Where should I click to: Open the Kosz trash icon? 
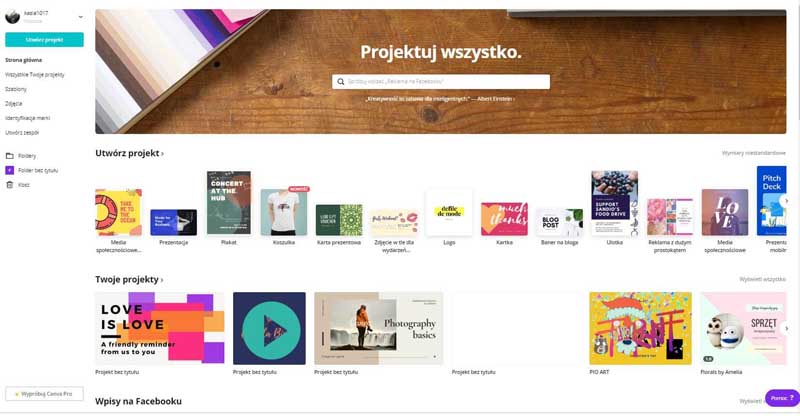click(9, 185)
